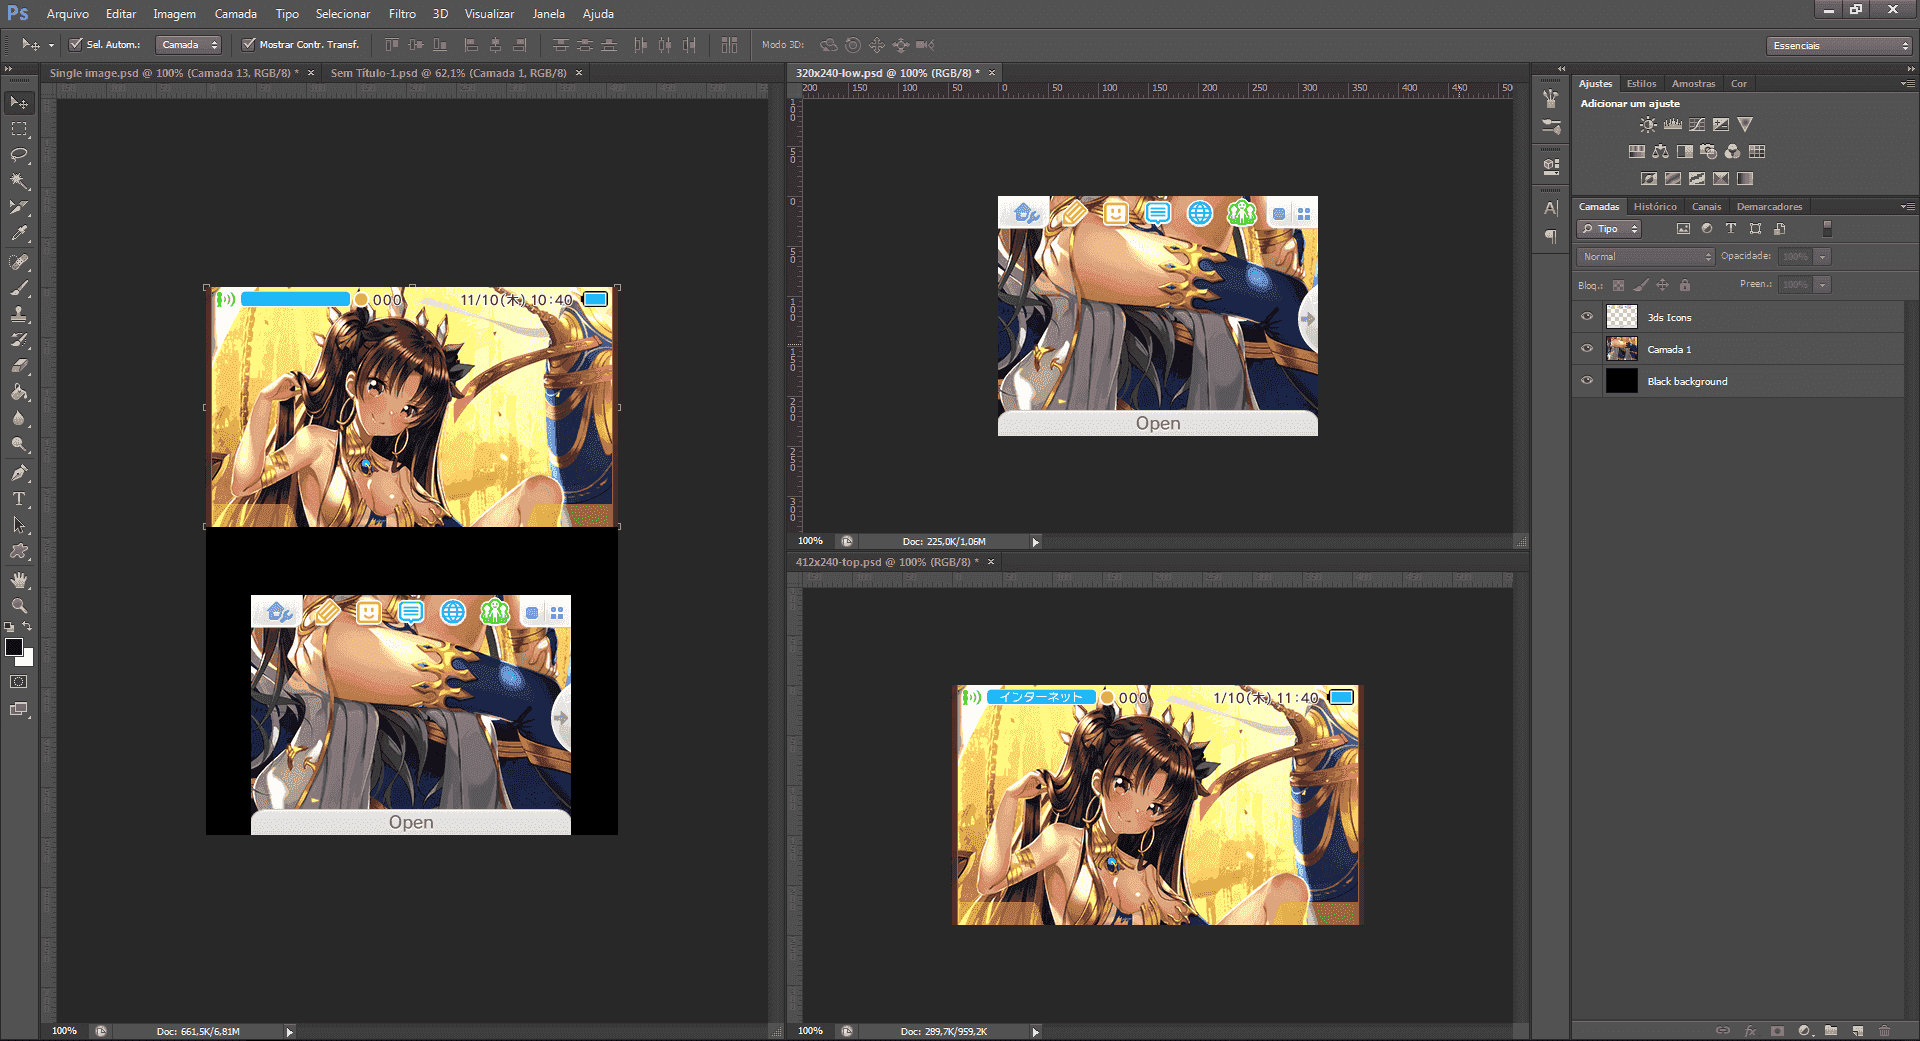Open the Normal blend mode dropdown
The width and height of the screenshot is (1920, 1041).
coord(1646,257)
